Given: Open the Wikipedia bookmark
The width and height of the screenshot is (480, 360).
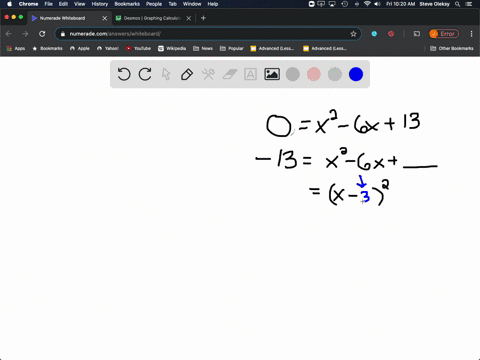Looking at the screenshot, I should (172, 48).
